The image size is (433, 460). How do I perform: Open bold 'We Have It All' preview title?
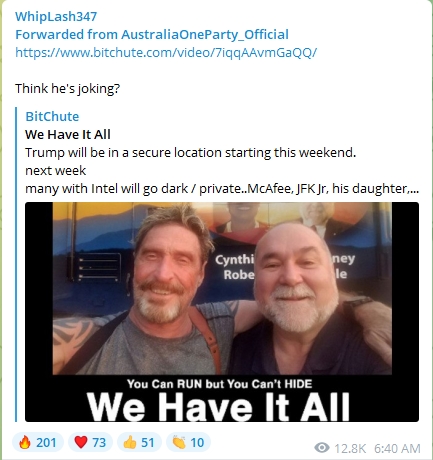click(x=68, y=134)
